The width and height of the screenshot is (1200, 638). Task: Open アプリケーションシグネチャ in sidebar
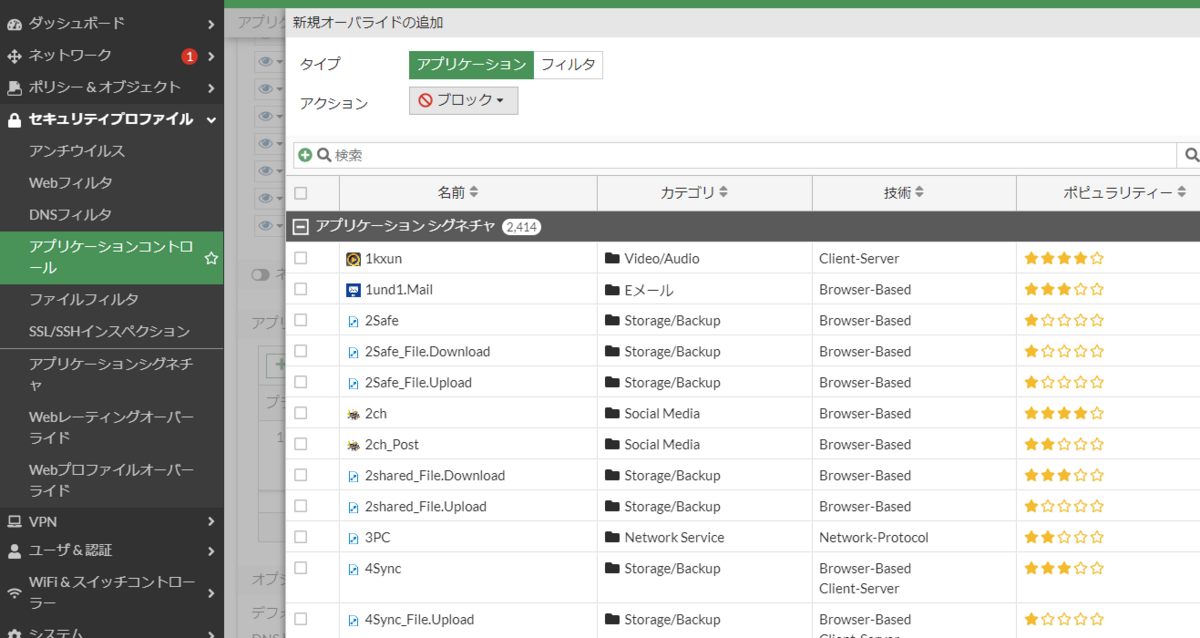[111, 373]
